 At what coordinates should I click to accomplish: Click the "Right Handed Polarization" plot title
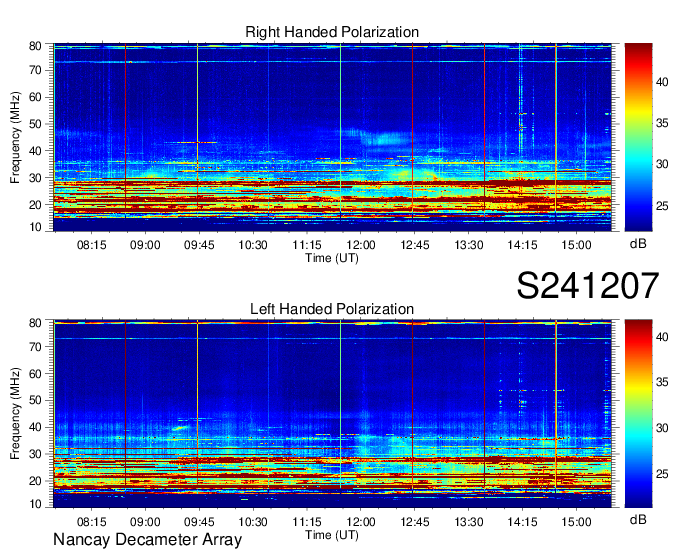(x=332, y=32)
